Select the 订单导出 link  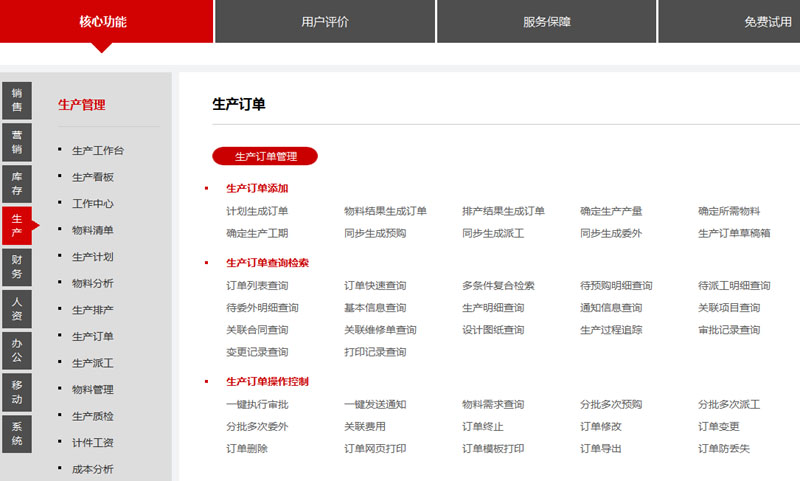(x=601, y=449)
